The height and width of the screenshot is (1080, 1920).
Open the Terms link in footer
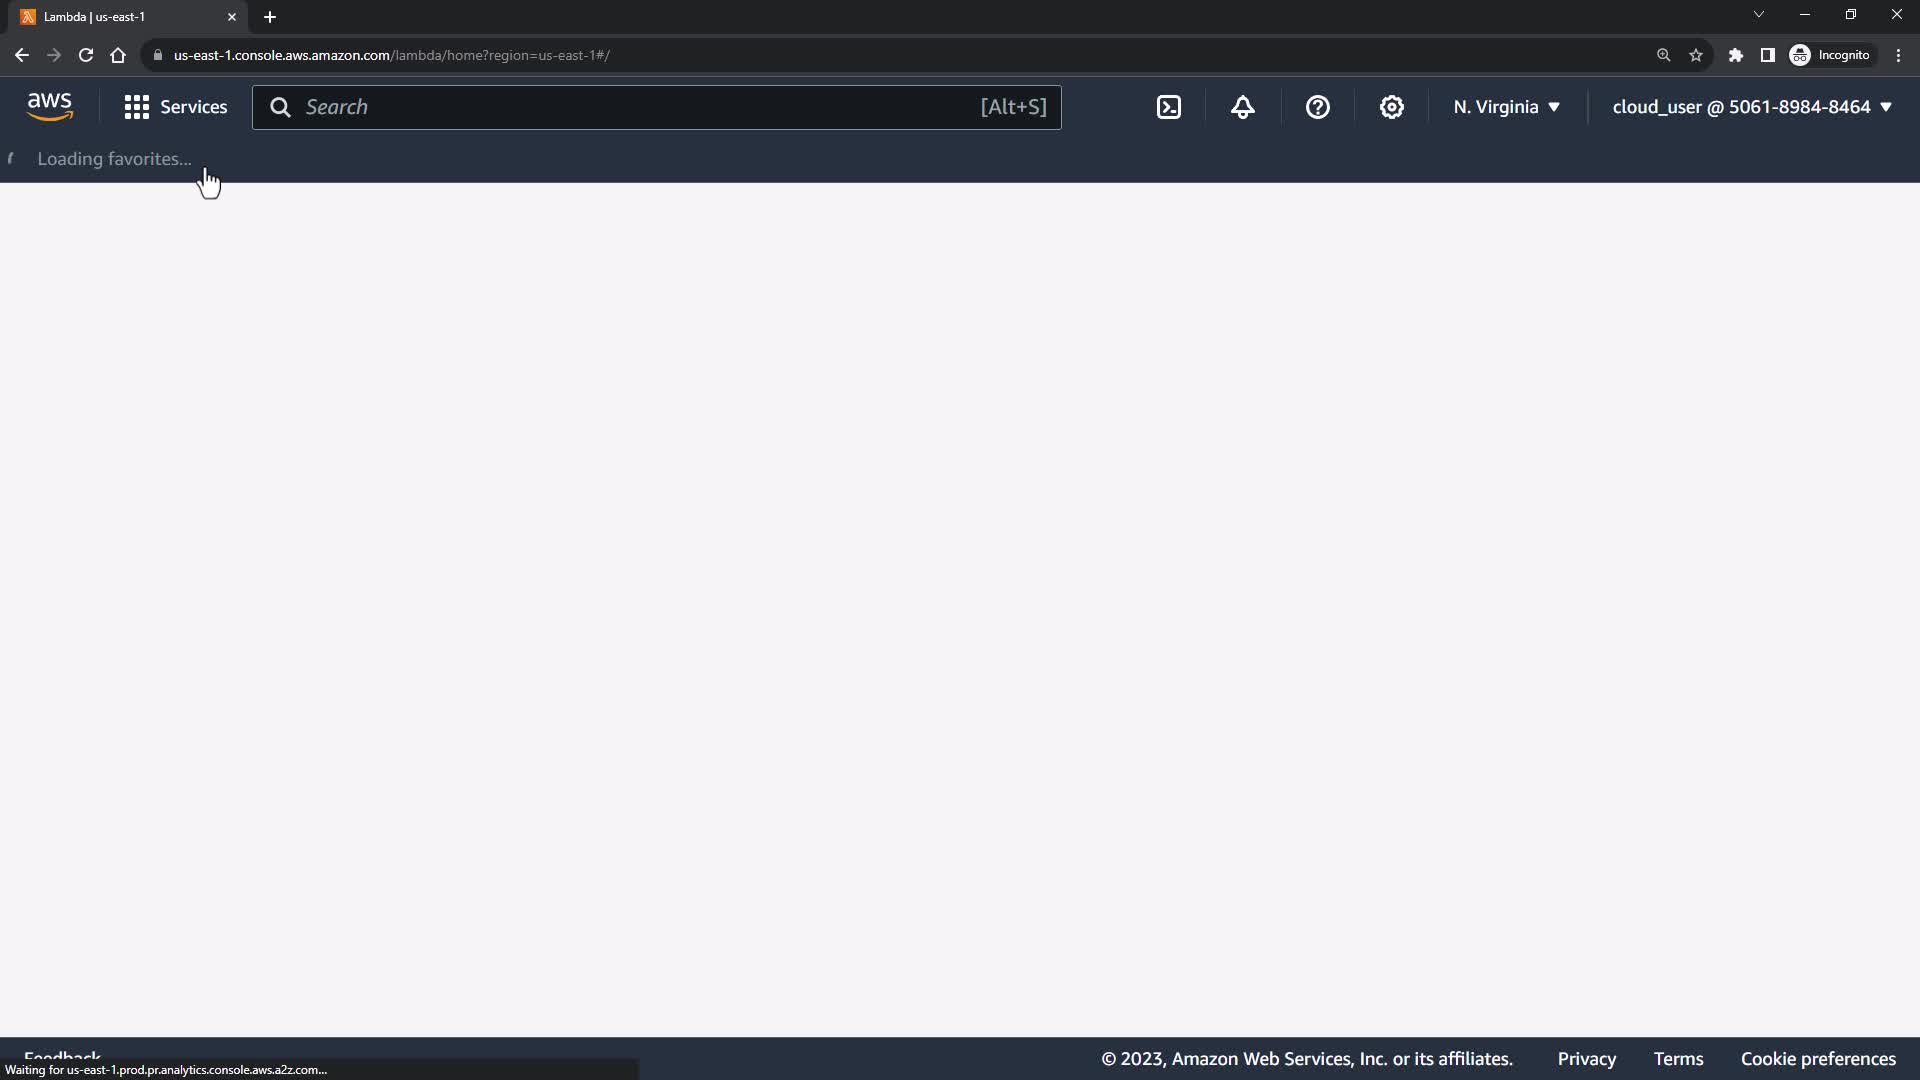(x=1678, y=1059)
